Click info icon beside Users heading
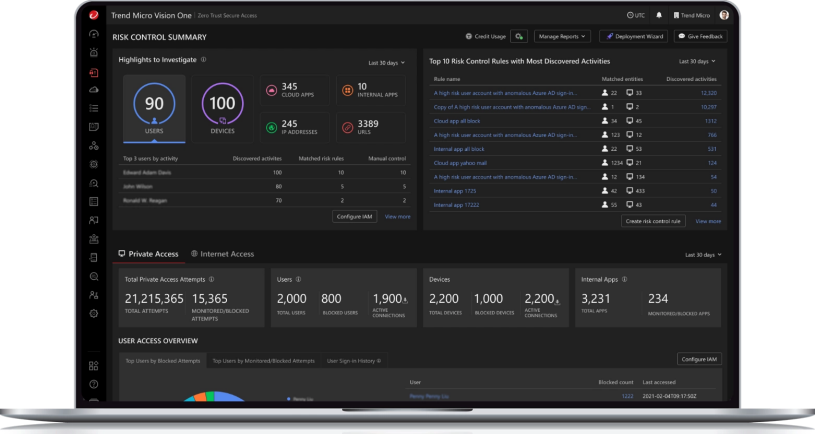This screenshot has width=816, height=434. (x=298, y=279)
